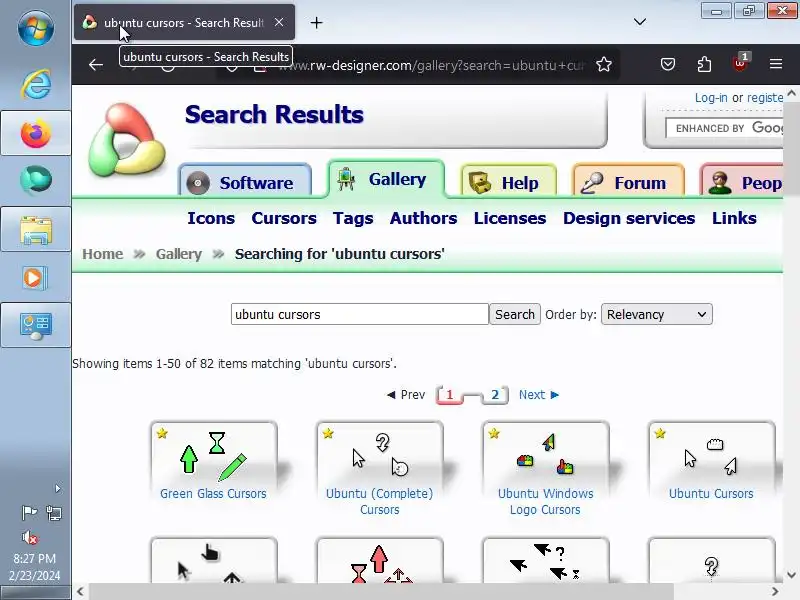Bookmark this page with star icon
This screenshot has height=600, width=800.
(x=604, y=65)
